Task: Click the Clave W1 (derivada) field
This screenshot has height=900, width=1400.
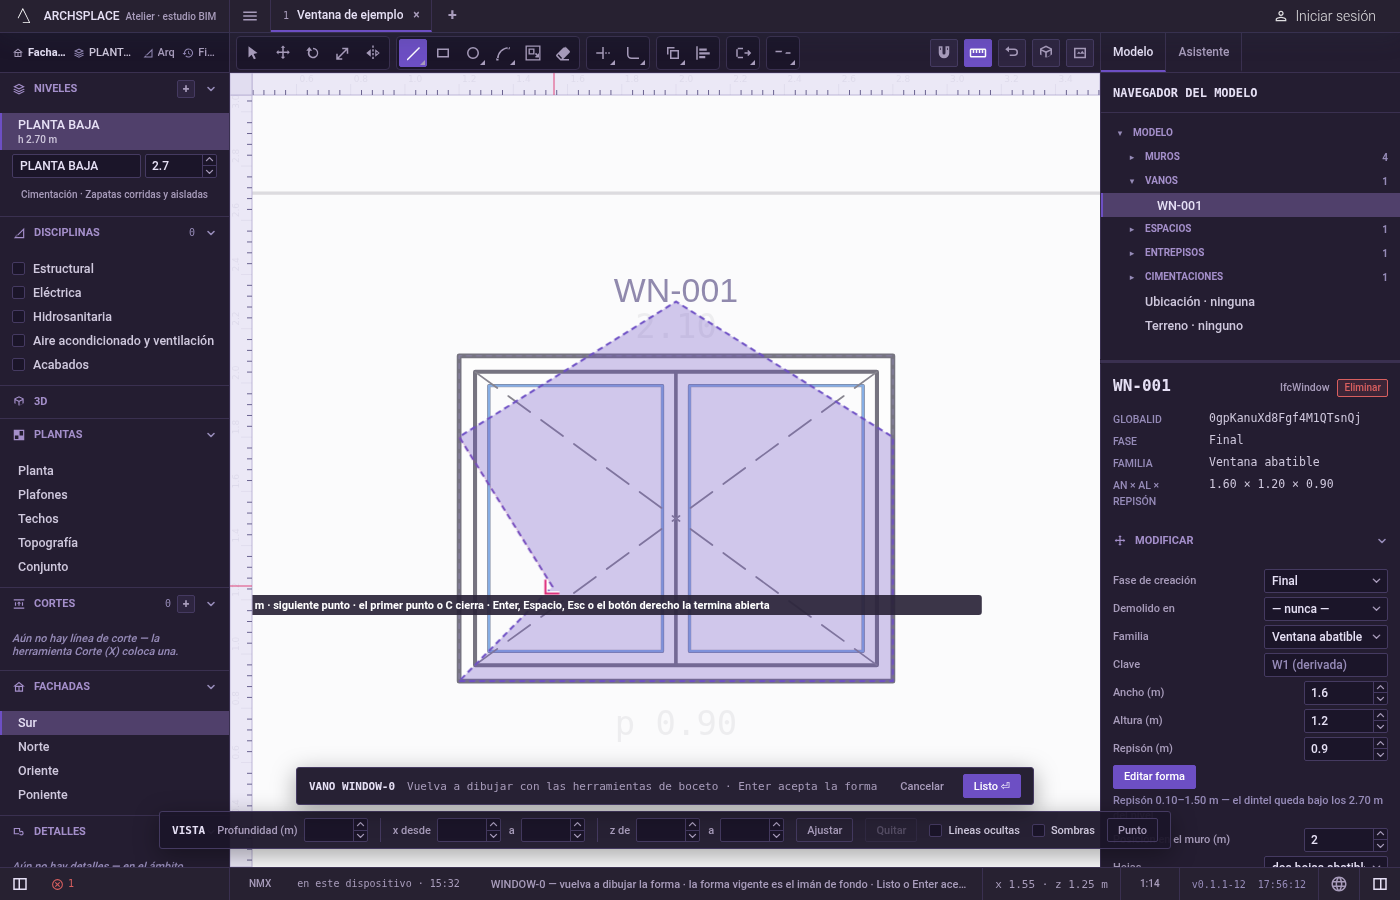Action: (x=1326, y=665)
